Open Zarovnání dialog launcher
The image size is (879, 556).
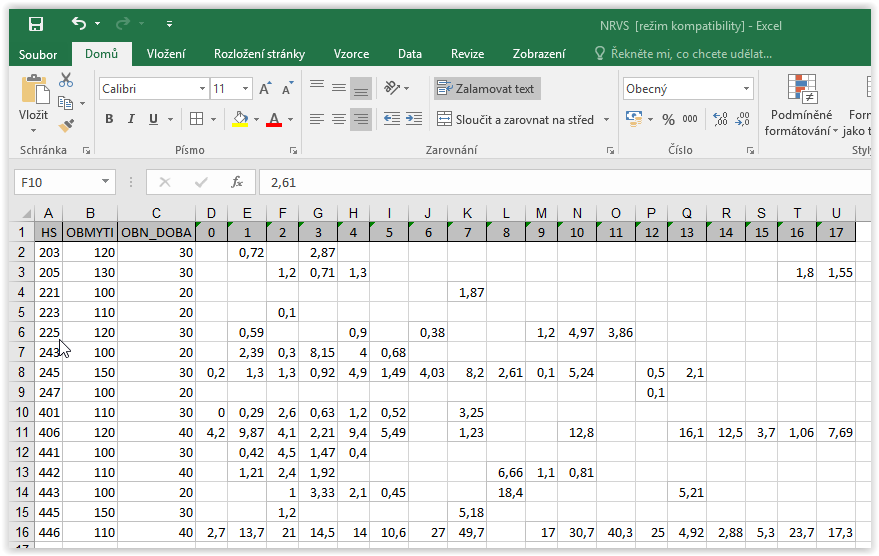pos(610,150)
